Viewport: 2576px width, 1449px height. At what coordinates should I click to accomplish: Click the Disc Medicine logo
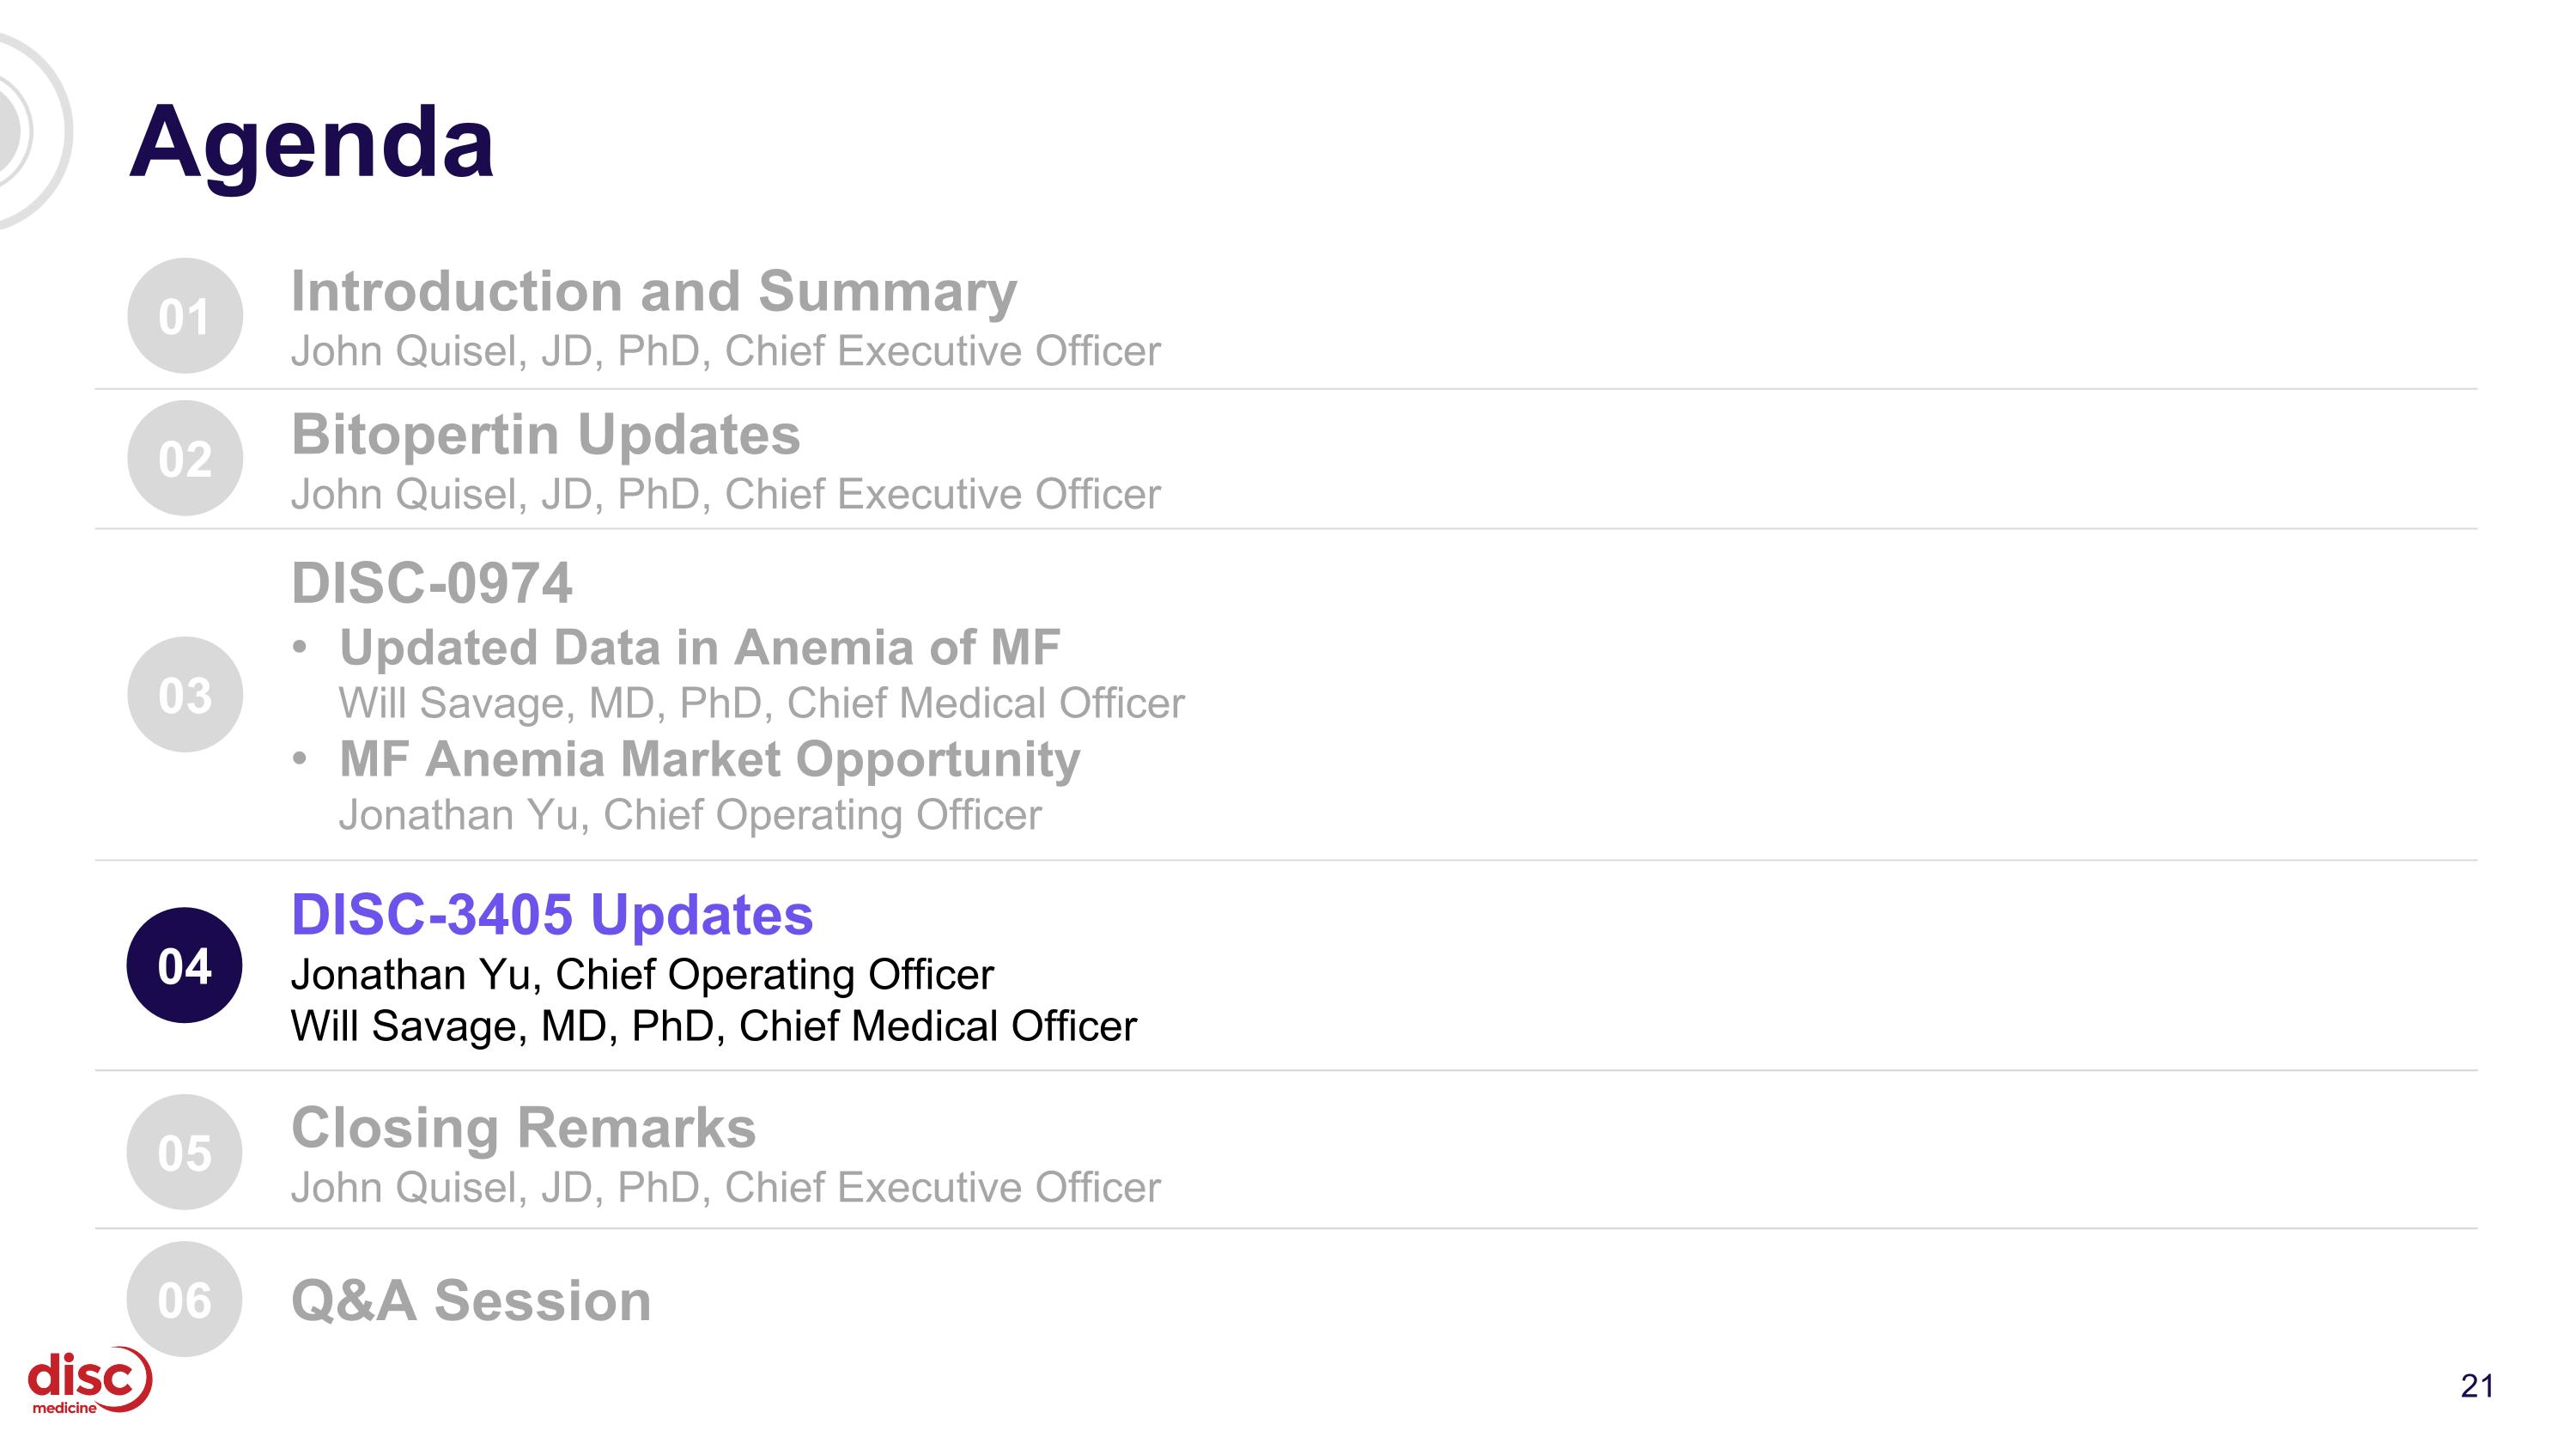coord(89,1380)
